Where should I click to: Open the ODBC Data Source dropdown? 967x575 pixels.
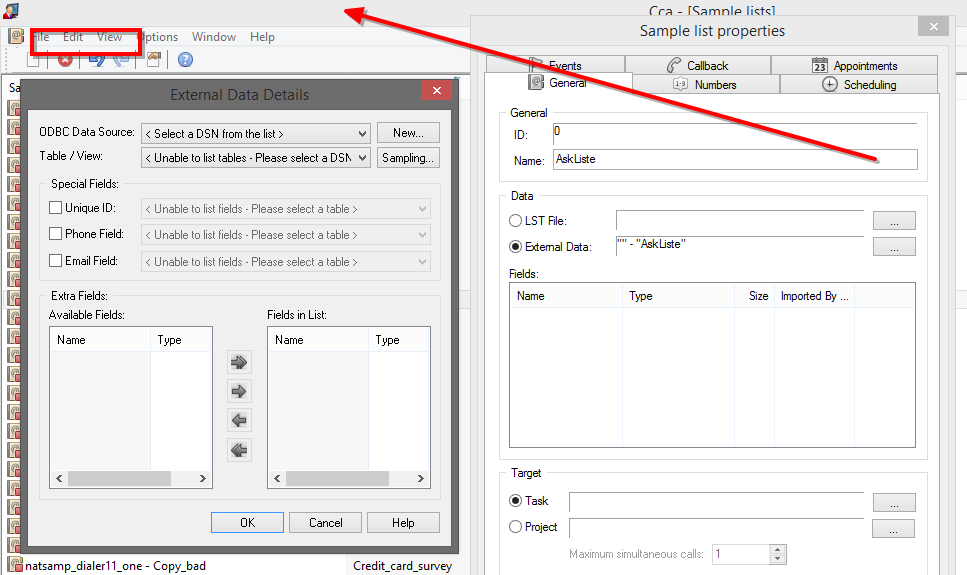coord(257,134)
